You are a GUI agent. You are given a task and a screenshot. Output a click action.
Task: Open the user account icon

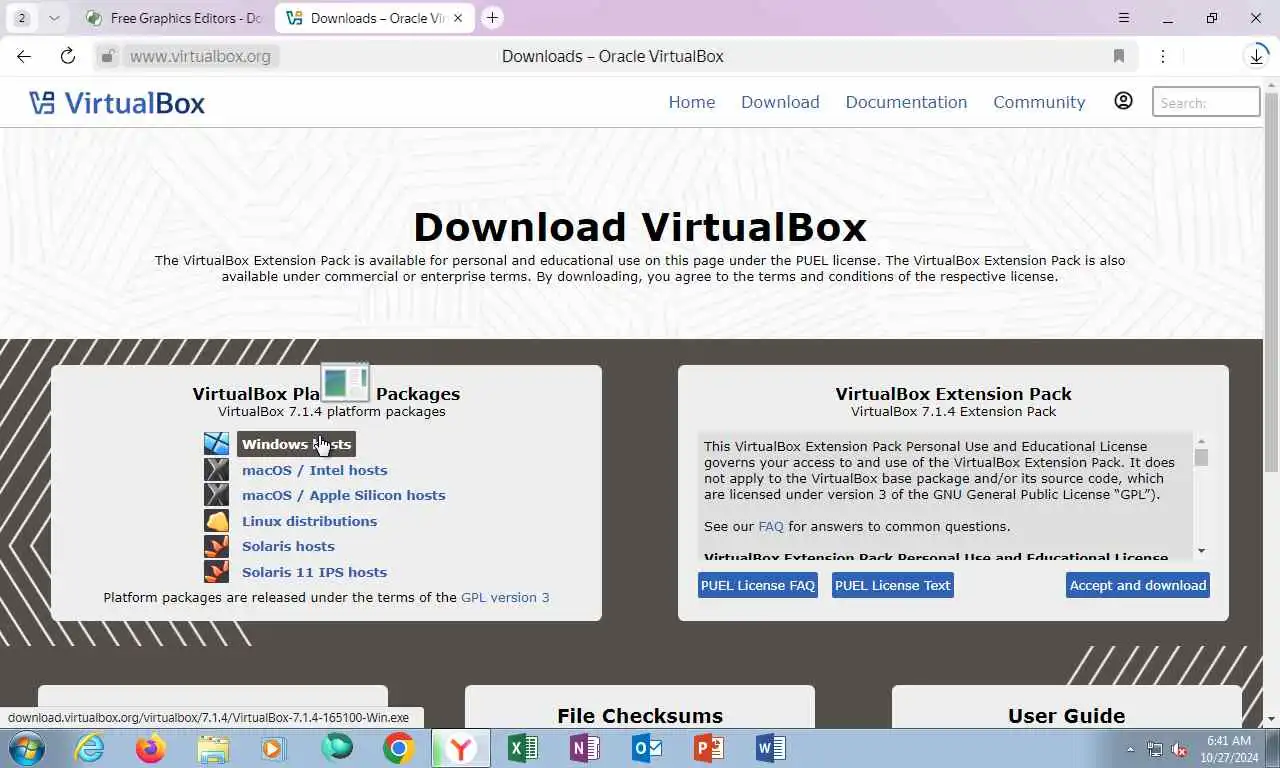(x=1123, y=101)
